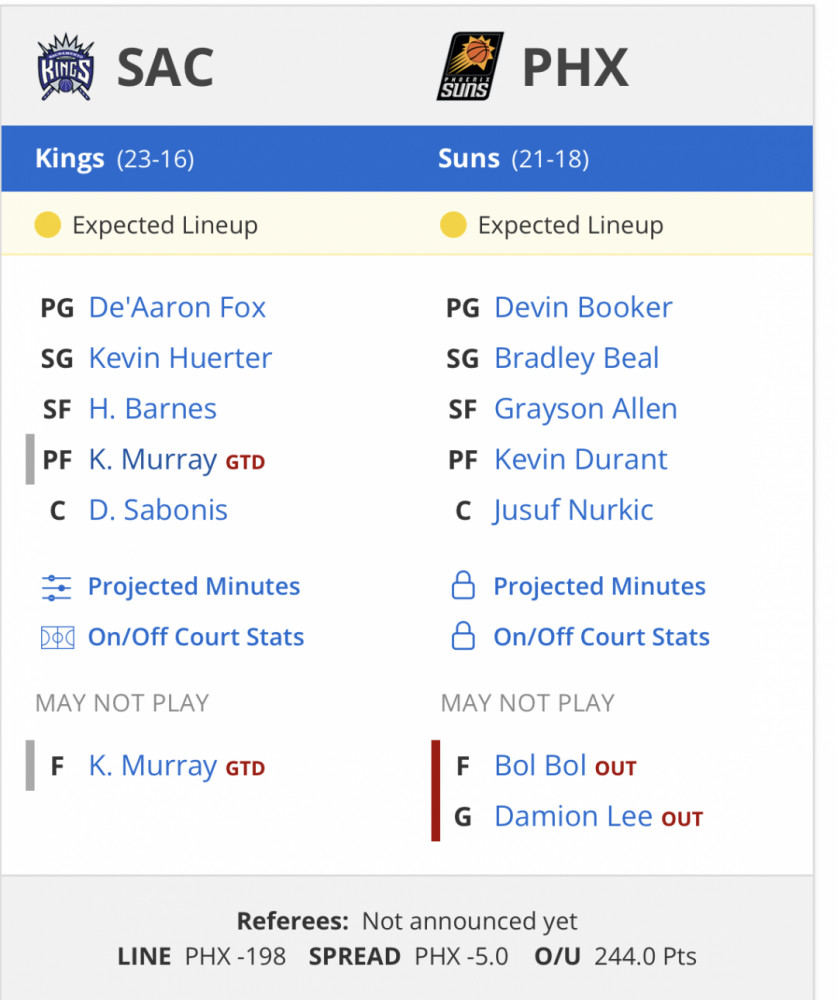Open De'Aaron Fox player page

pyautogui.click(x=177, y=307)
